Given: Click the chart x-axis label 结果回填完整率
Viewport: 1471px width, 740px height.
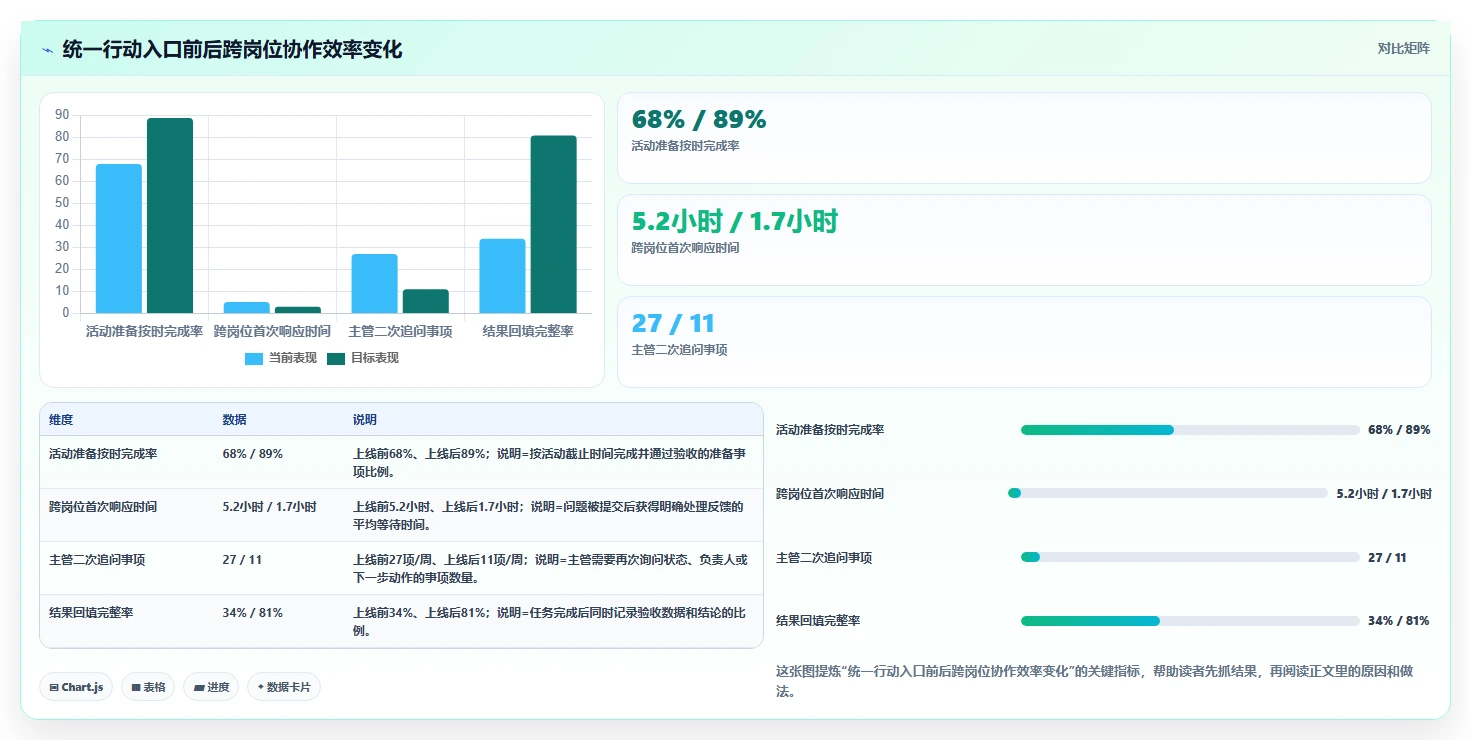Looking at the screenshot, I should [x=528, y=331].
